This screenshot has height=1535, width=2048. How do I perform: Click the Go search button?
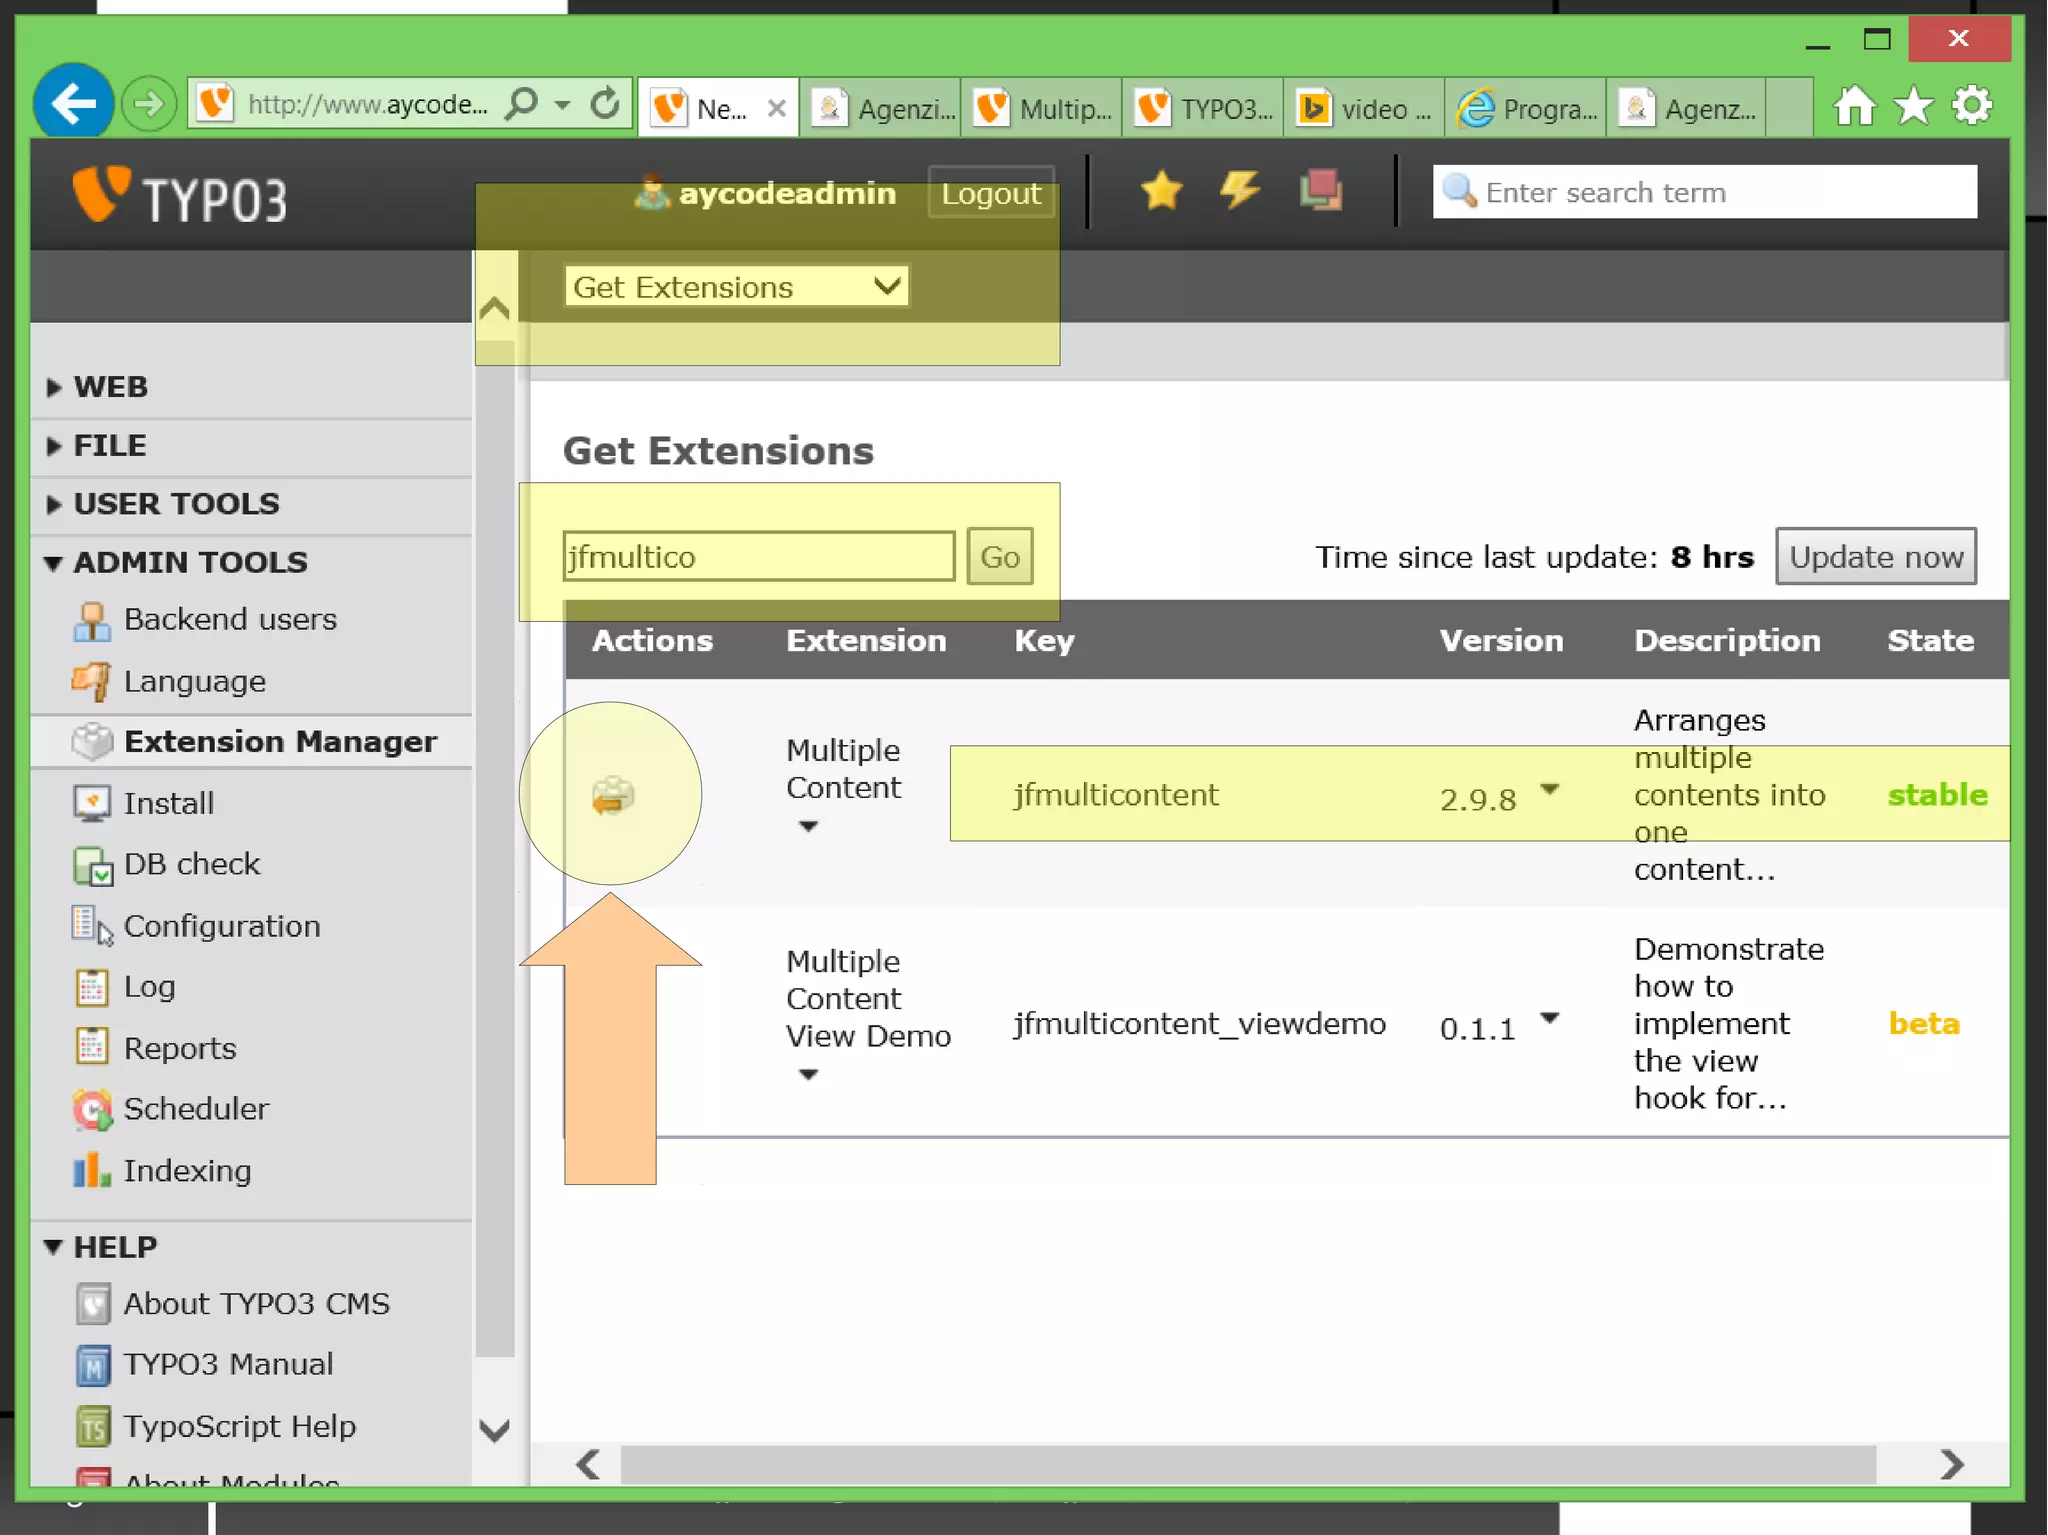999,557
